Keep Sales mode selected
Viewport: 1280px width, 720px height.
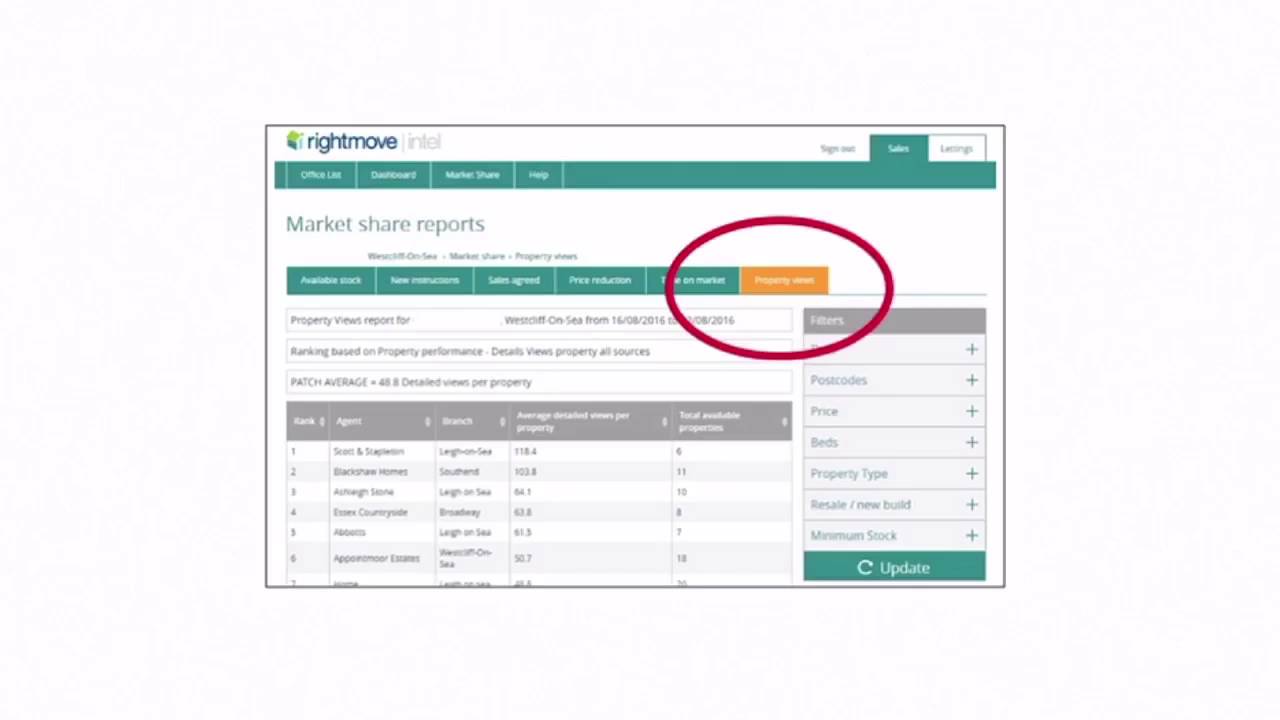coord(897,148)
